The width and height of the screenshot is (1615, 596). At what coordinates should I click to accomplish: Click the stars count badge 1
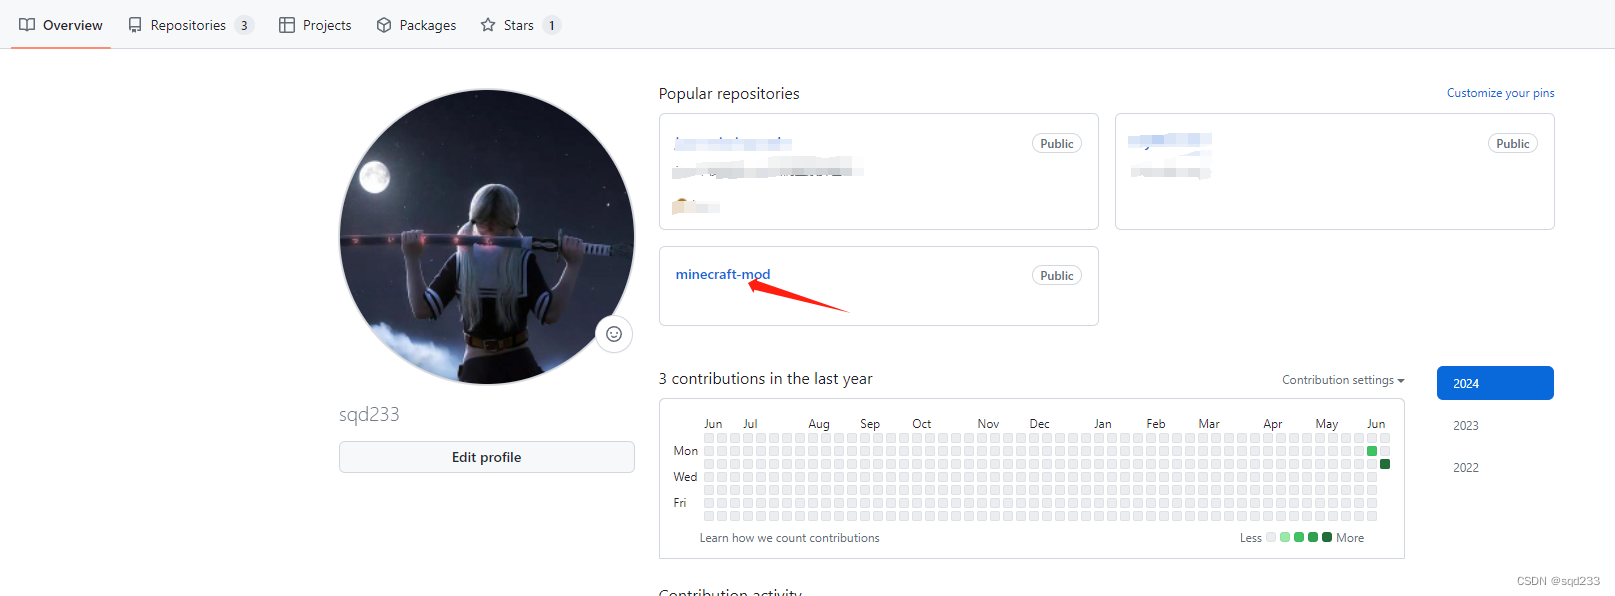pos(552,26)
